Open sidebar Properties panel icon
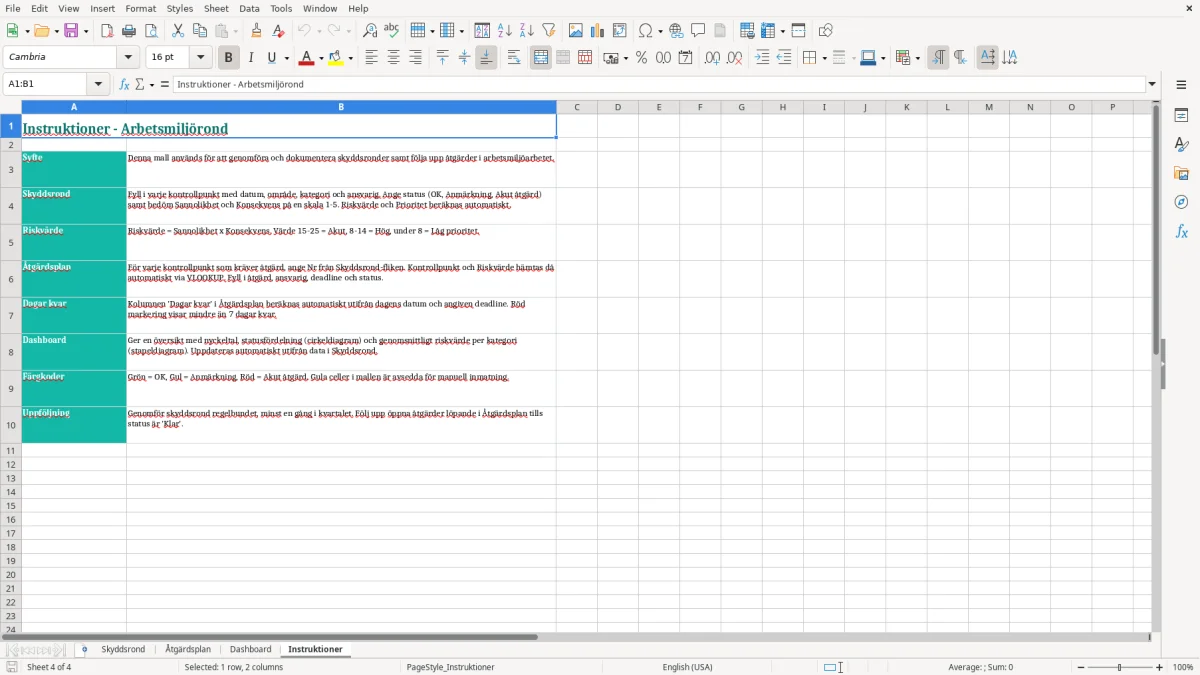 click(1181, 116)
